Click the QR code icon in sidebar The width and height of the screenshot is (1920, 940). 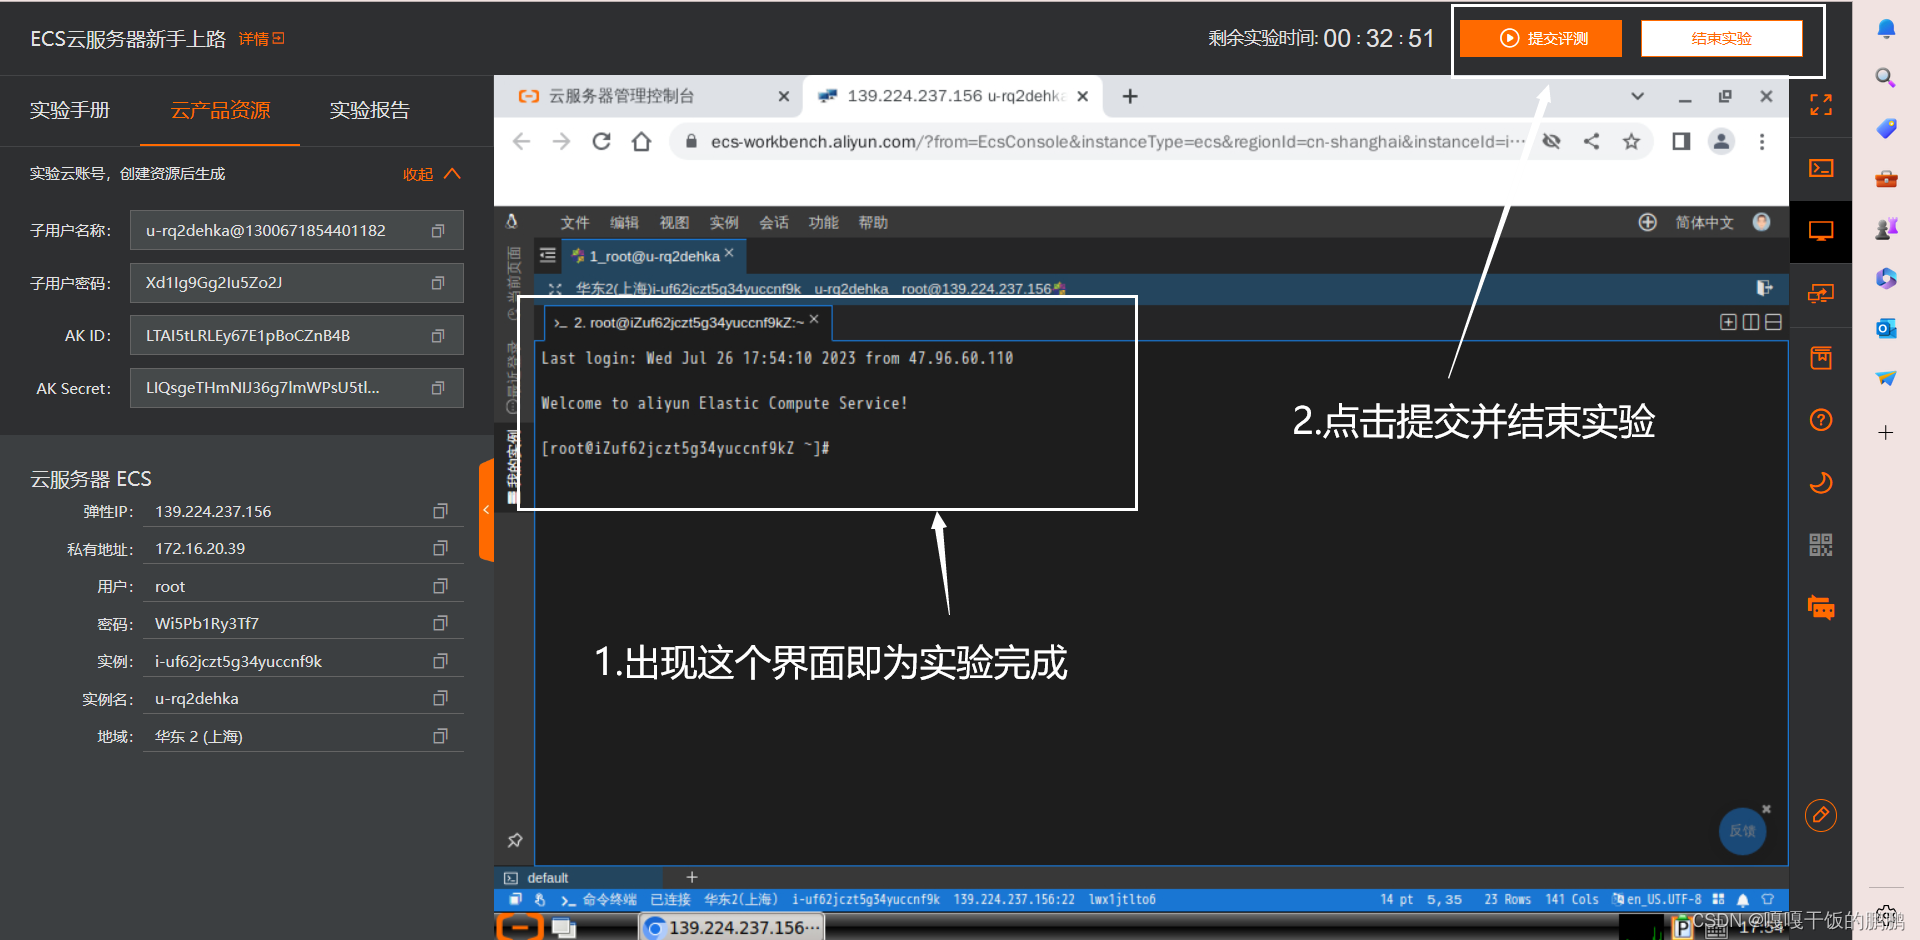click(x=1821, y=545)
